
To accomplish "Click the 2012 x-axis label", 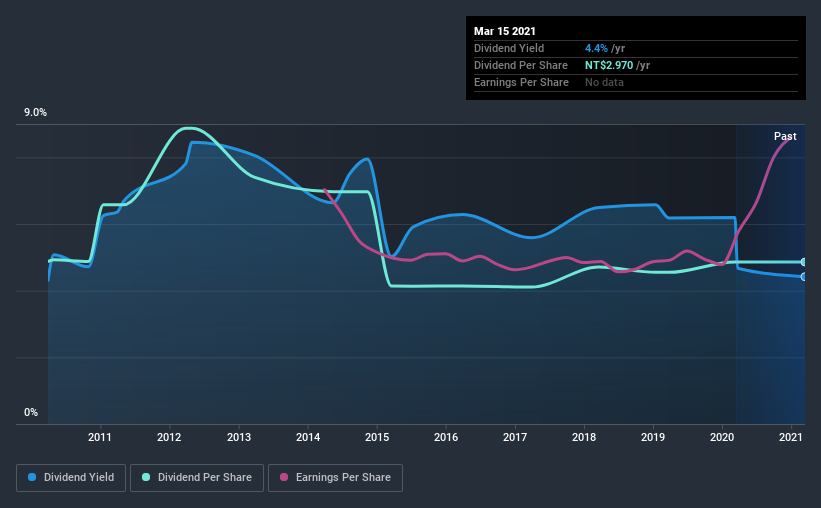I will pyautogui.click(x=169, y=437).
